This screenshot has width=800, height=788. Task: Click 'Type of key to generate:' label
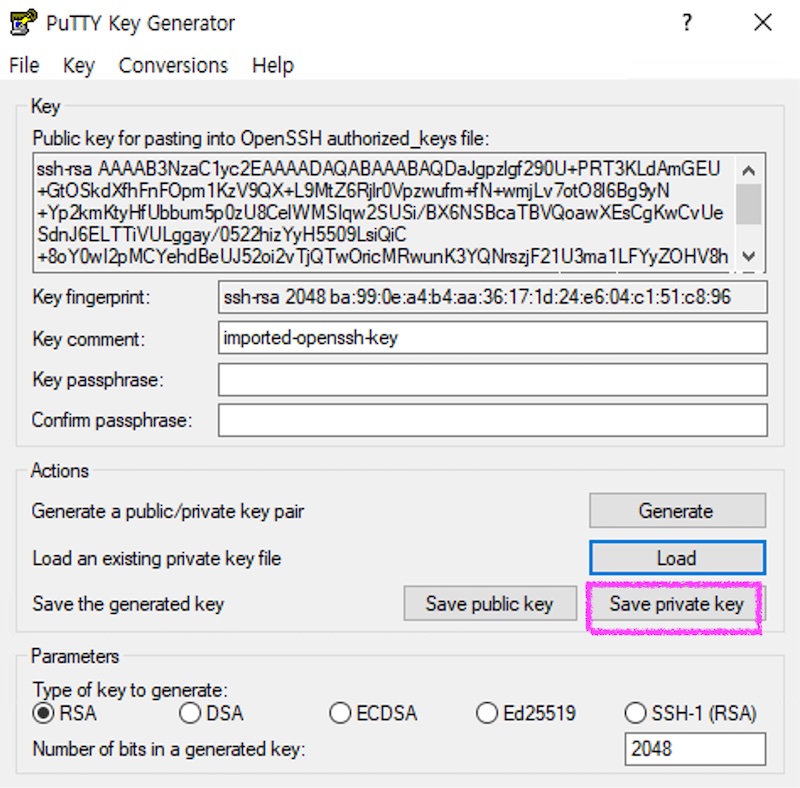[130, 690]
